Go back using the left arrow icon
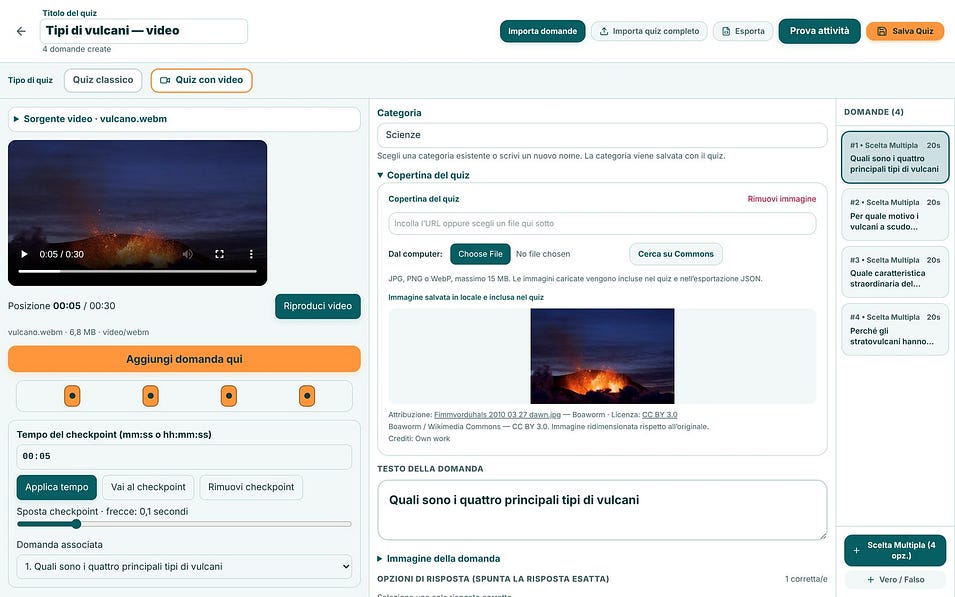The width and height of the screenshot is (955, 597). pyautogui.click(x=21, y=31)
